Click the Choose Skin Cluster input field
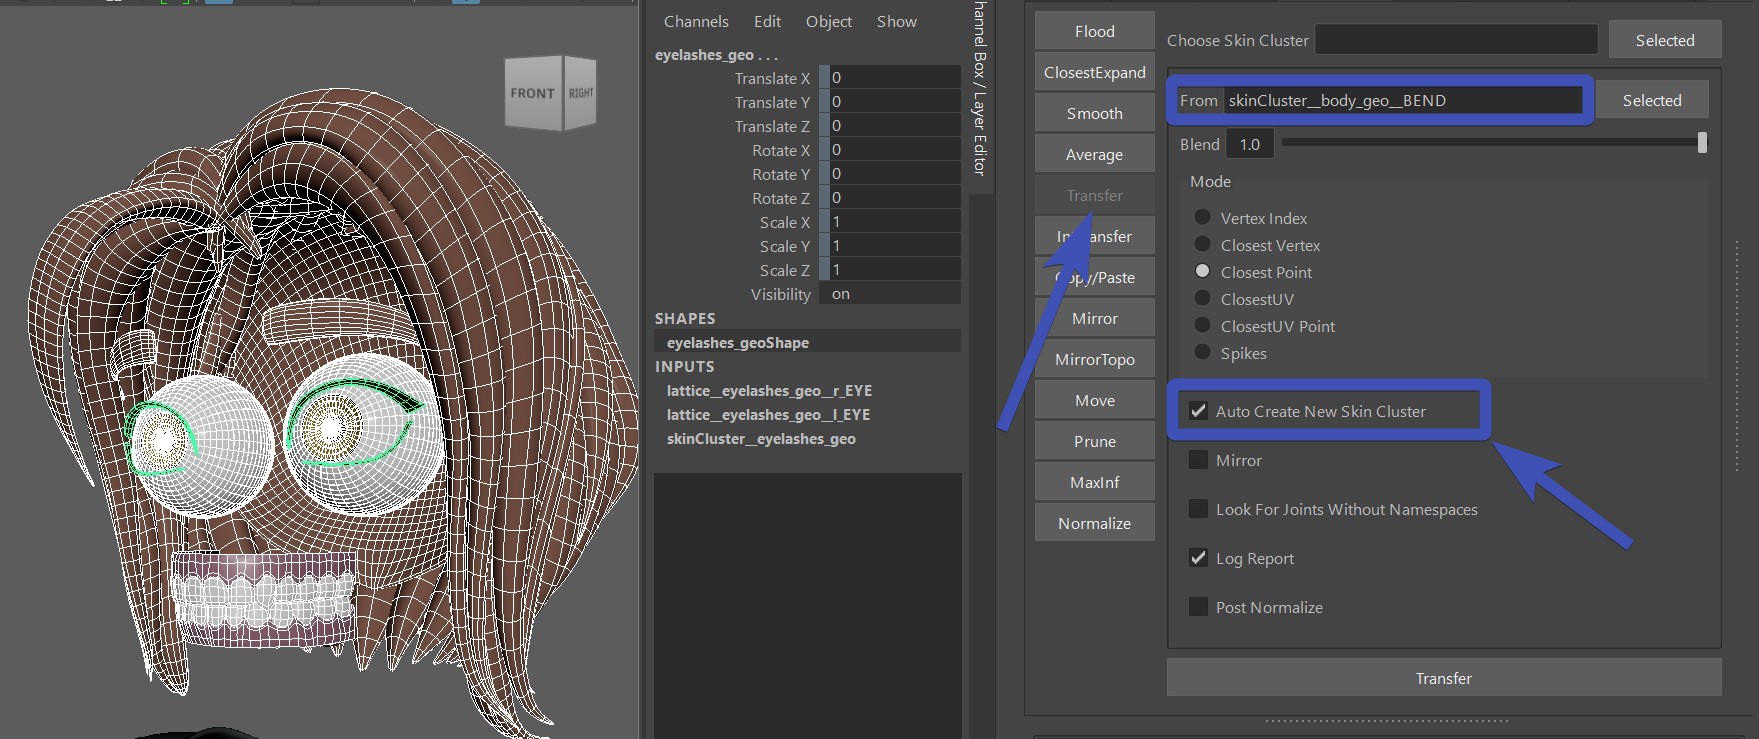Screen dimensions: 1759x739 (x=1456, y=40)
